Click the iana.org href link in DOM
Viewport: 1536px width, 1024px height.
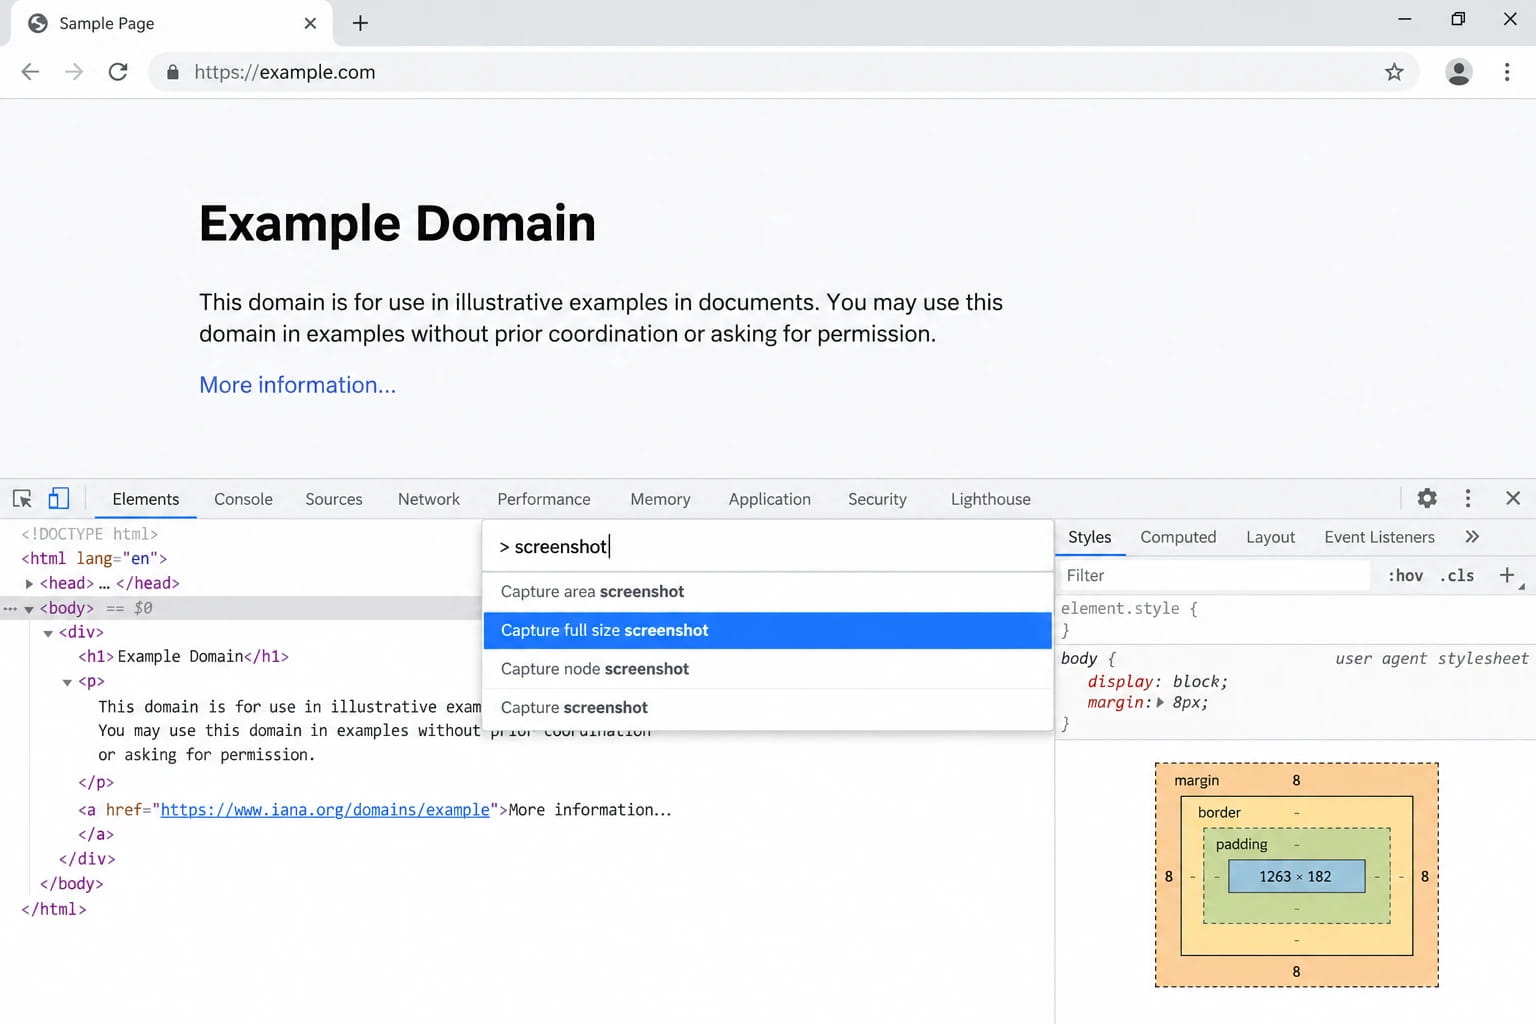[x=325, y=810]
